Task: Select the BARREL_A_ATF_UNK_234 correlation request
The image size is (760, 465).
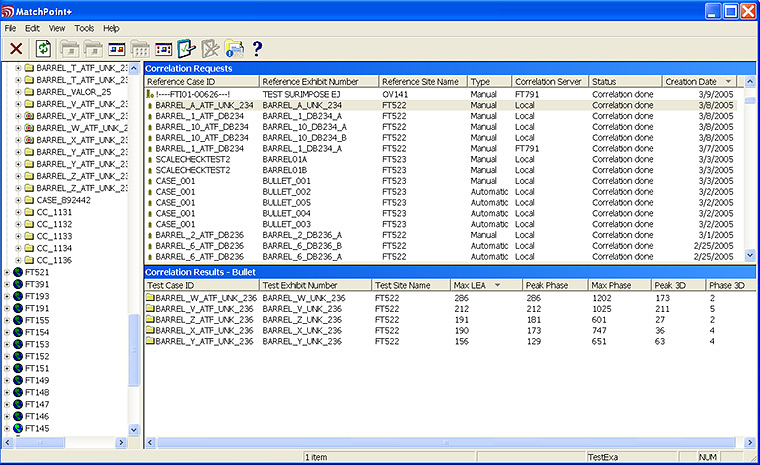Action: [x=440, y=105]
